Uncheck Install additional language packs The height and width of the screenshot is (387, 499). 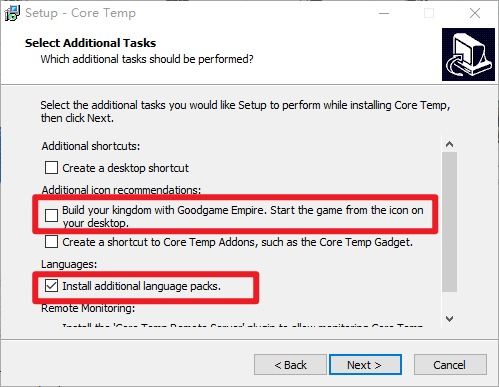51,286
